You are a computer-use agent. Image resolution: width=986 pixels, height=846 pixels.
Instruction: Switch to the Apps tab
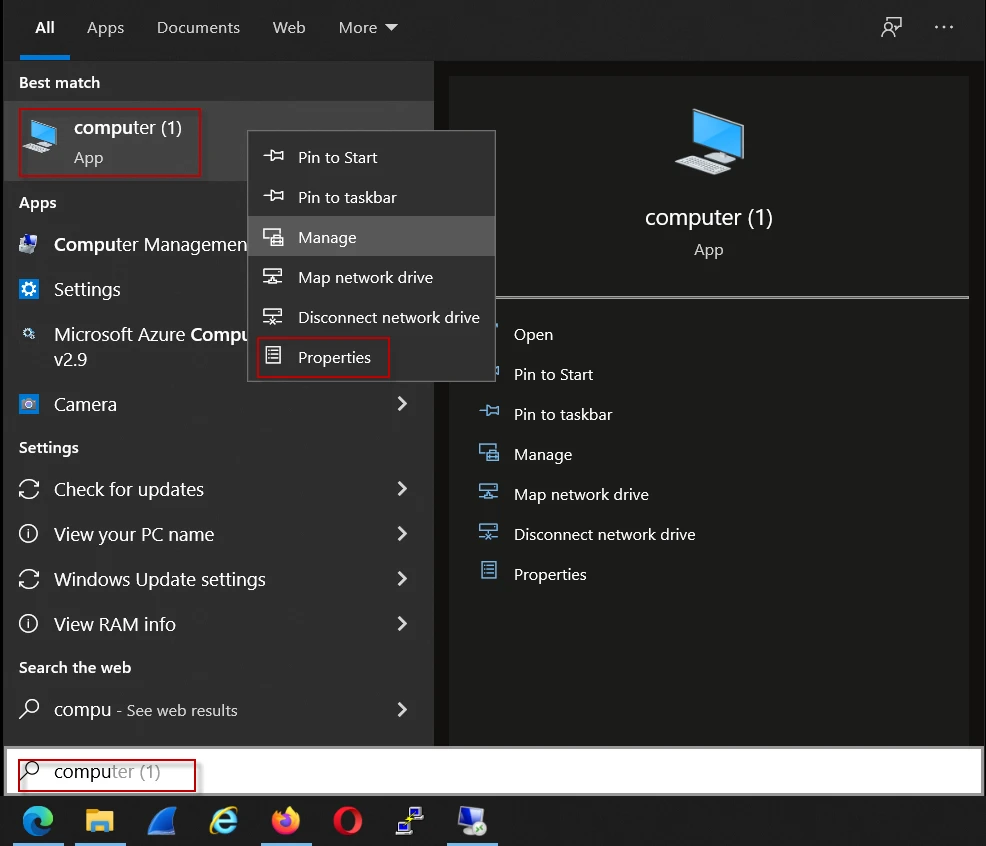coord(105,28)
